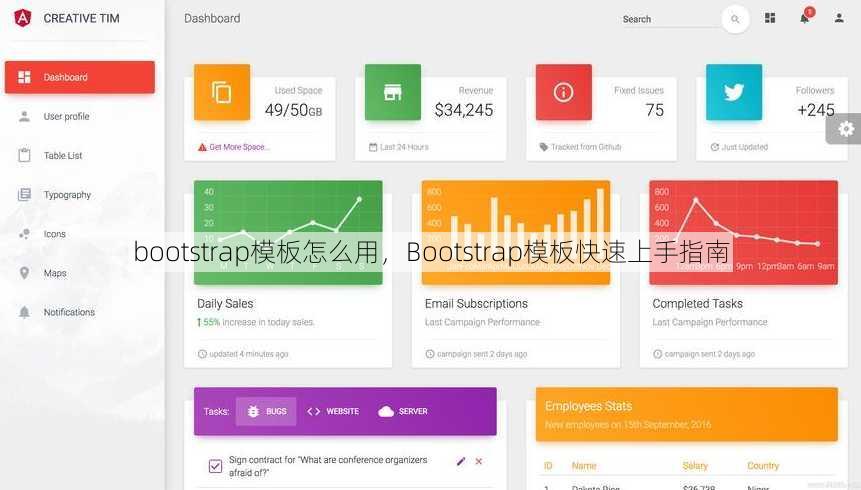The width and height of the screenshot is (861, 490).
Task: Click the Dashboard page title in navbar
Action: 212,18
